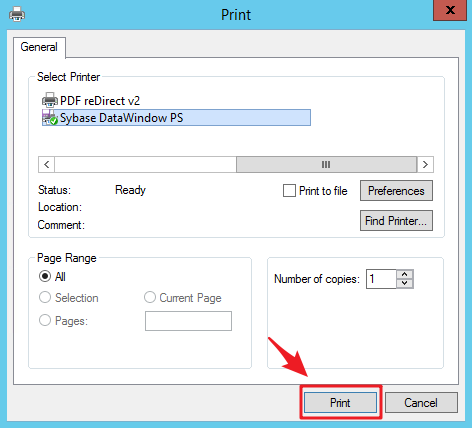The width and height of the screenshot is (472, 428).
Task: Click the Cancel button
Action: [421, 402]
